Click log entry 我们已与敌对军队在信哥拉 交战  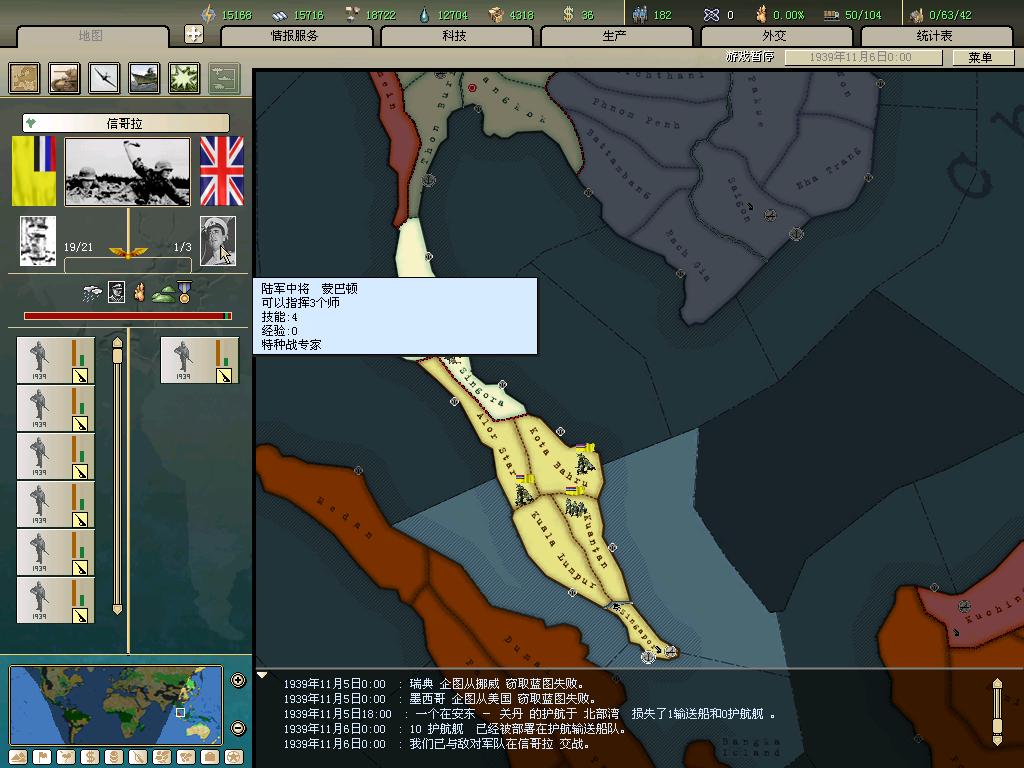pyautogui.click(x=500, y=744)
